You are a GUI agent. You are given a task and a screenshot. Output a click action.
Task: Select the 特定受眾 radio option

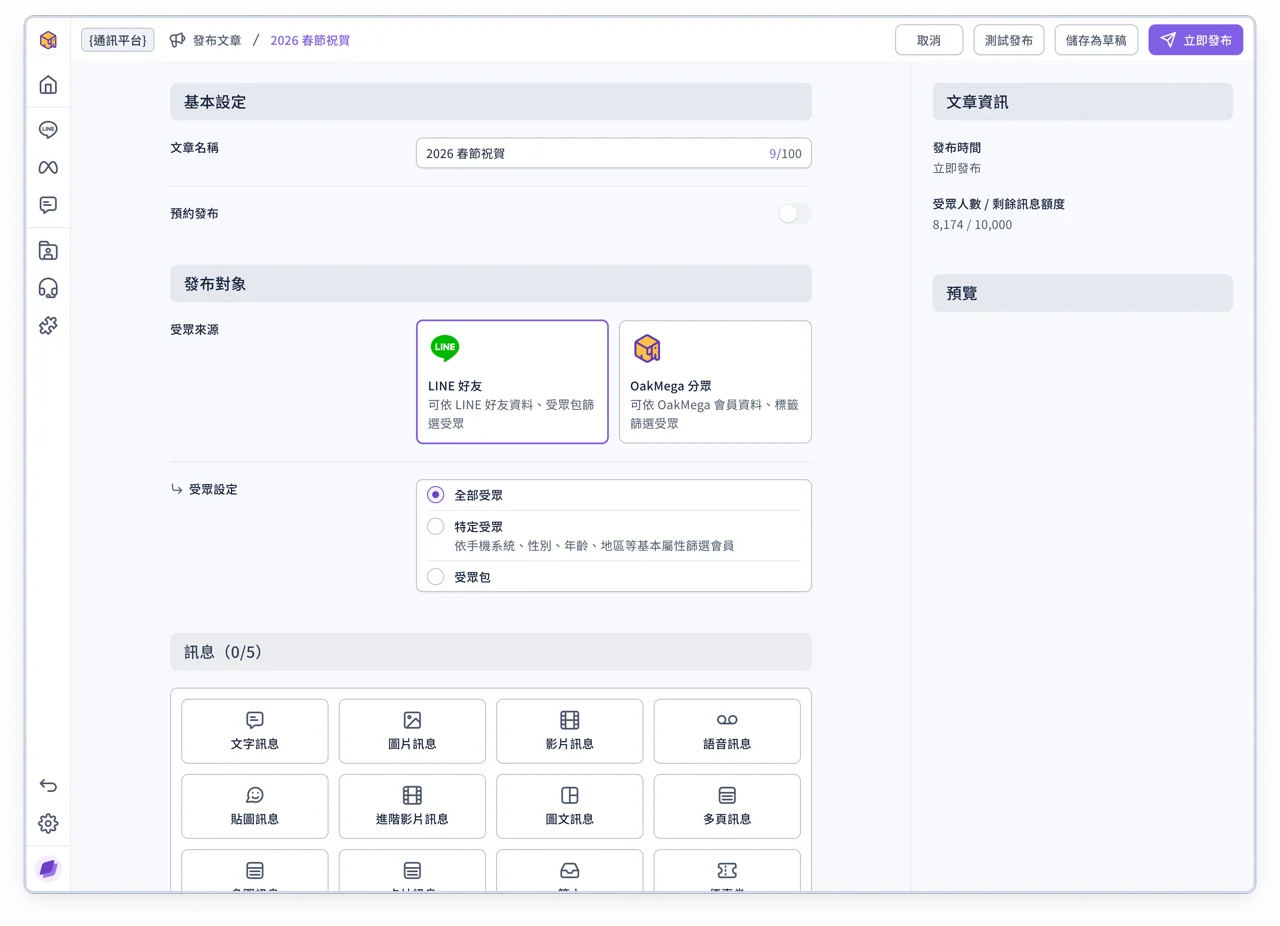click(435, 526)
